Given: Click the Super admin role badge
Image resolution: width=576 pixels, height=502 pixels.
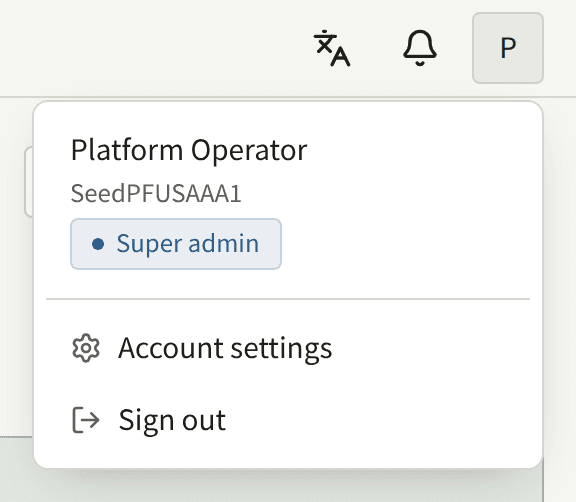Looking at the screenshot, I should [x=176, y=244].
